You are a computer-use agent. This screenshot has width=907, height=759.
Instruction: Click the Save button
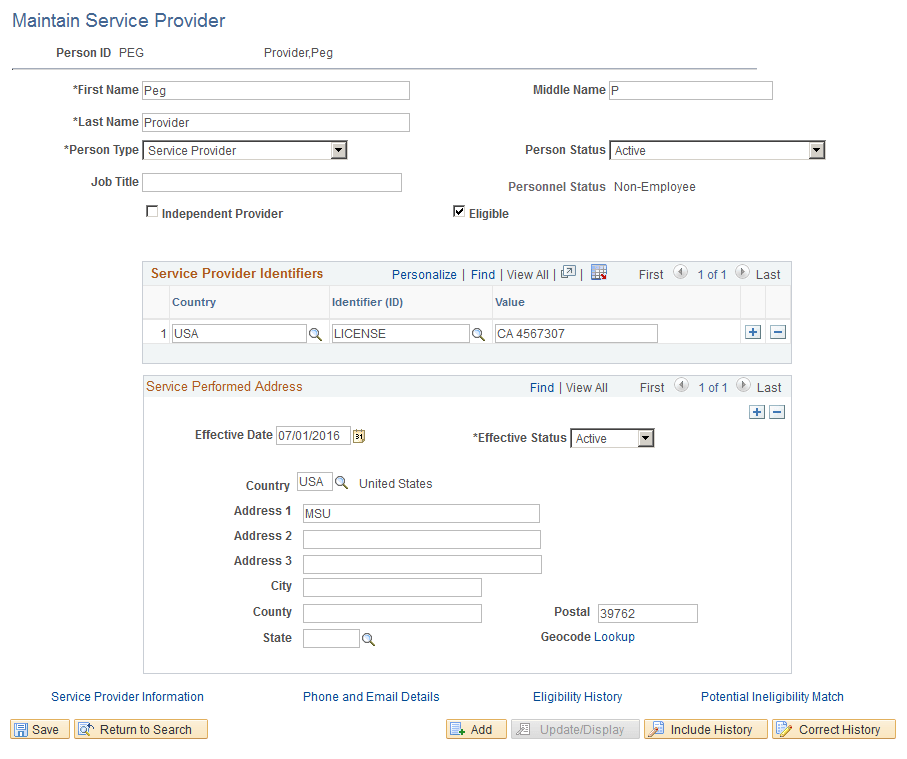coord(39,729)
